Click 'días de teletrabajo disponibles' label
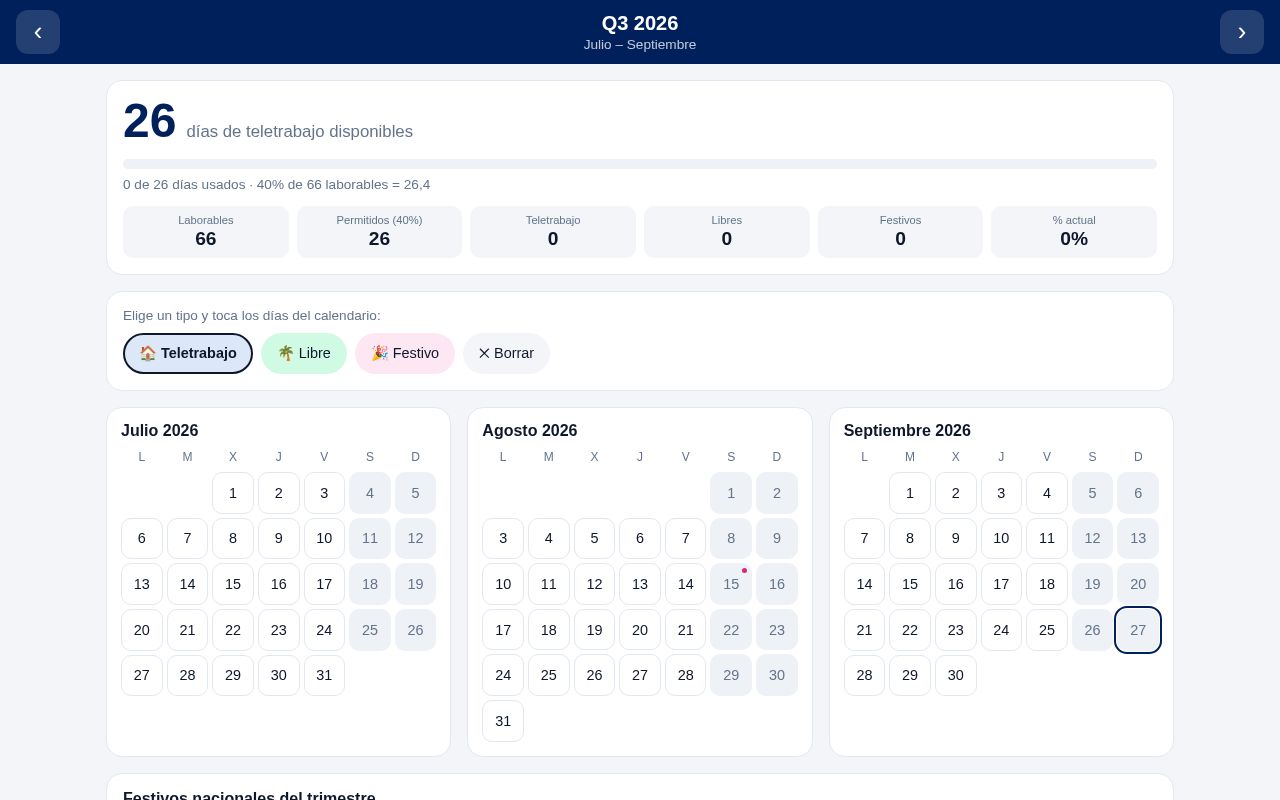This screenshot has height=800, width=1280. pos(300,132)
